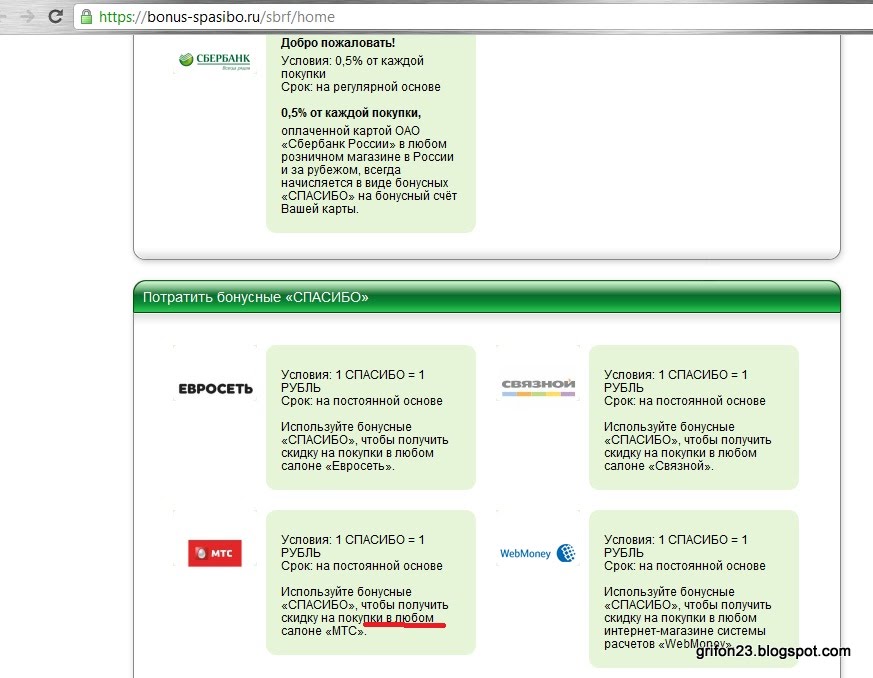Screen dimensions: 873x678
Task: Click the browser reload button
Action: click(x=55, y=16)
